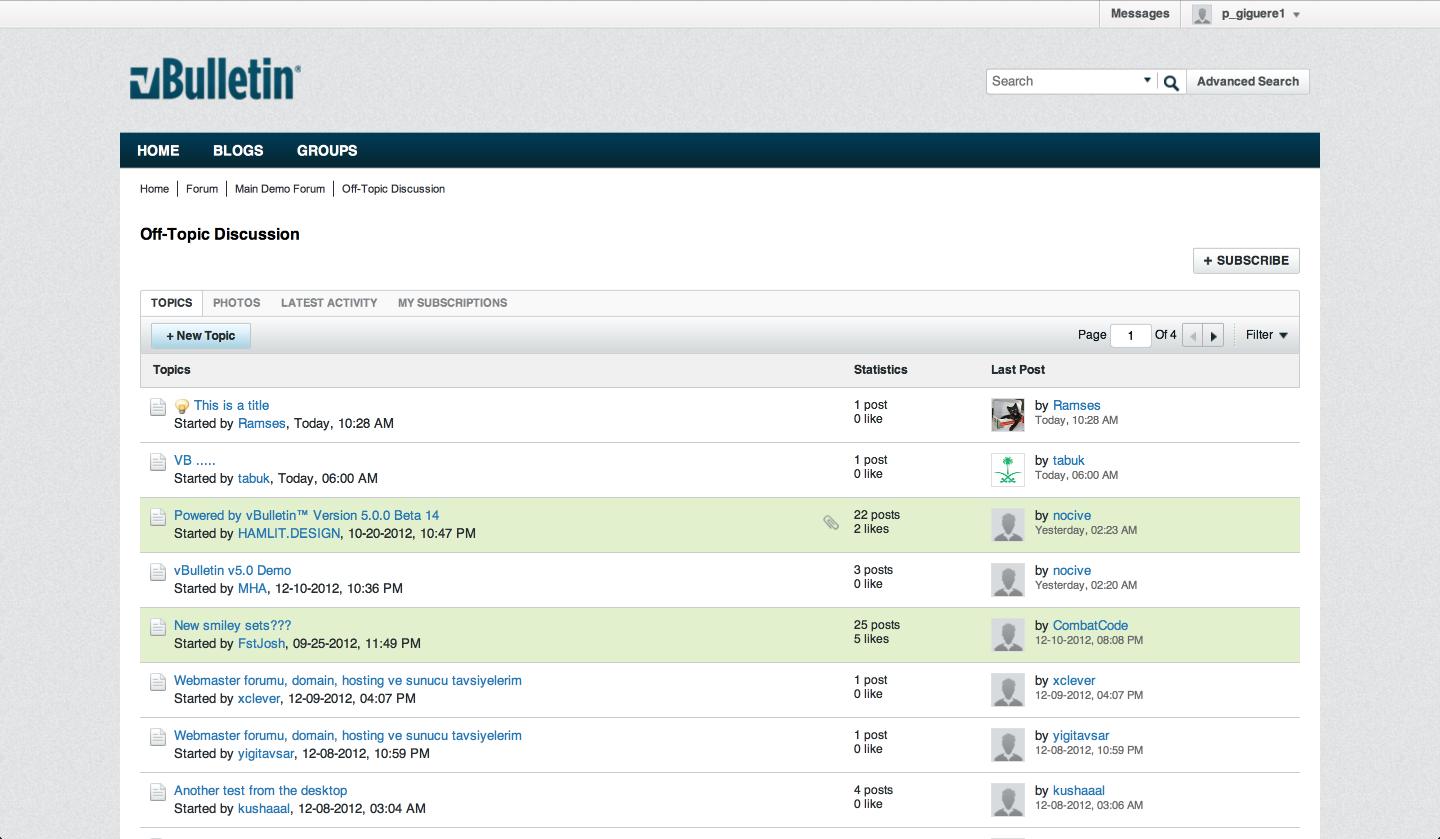Click the lightbulb icon before 'This is a title'

[x=182, y=406]
